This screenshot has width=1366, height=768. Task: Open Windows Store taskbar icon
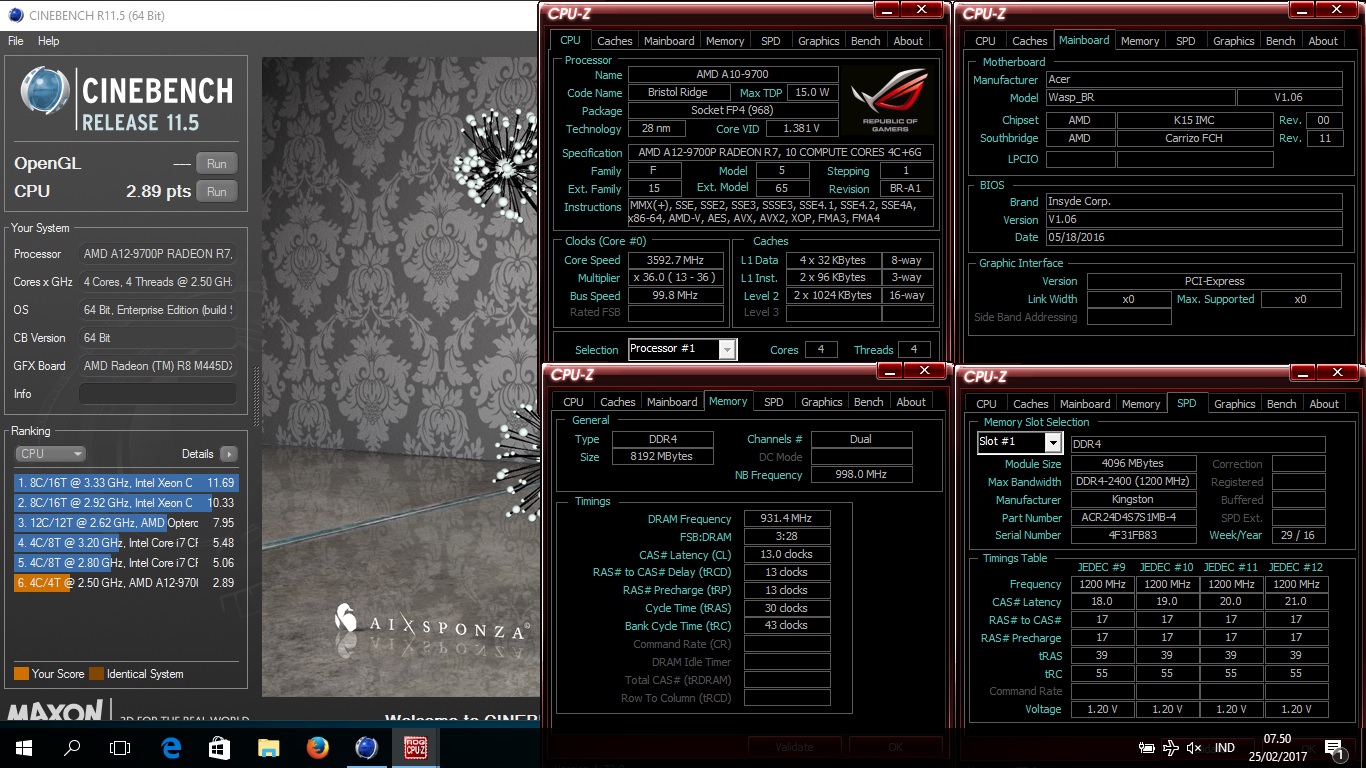point(219,747)
